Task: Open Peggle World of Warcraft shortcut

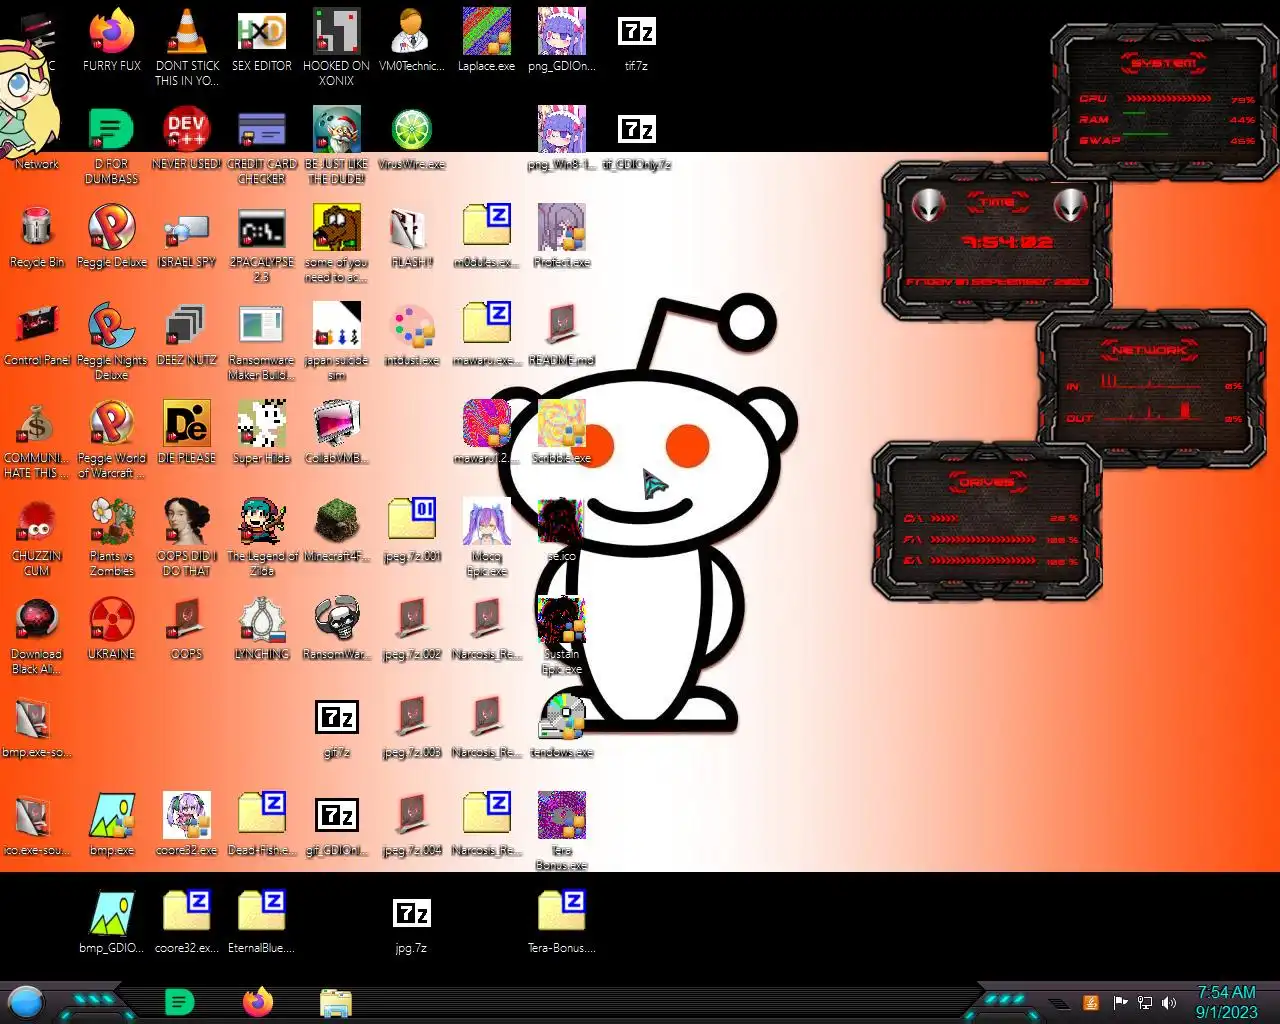Action: pyautogui.click(x=112, y=438)
